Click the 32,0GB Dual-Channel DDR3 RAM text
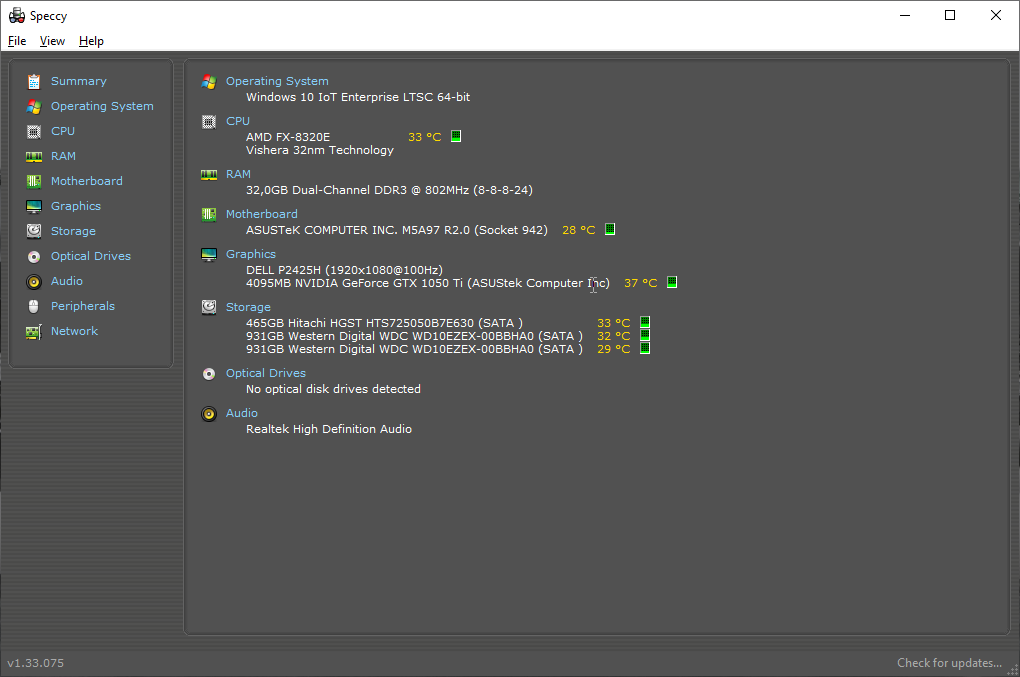This screenshot has height=677, width=1020. click(x=389, y=190)
